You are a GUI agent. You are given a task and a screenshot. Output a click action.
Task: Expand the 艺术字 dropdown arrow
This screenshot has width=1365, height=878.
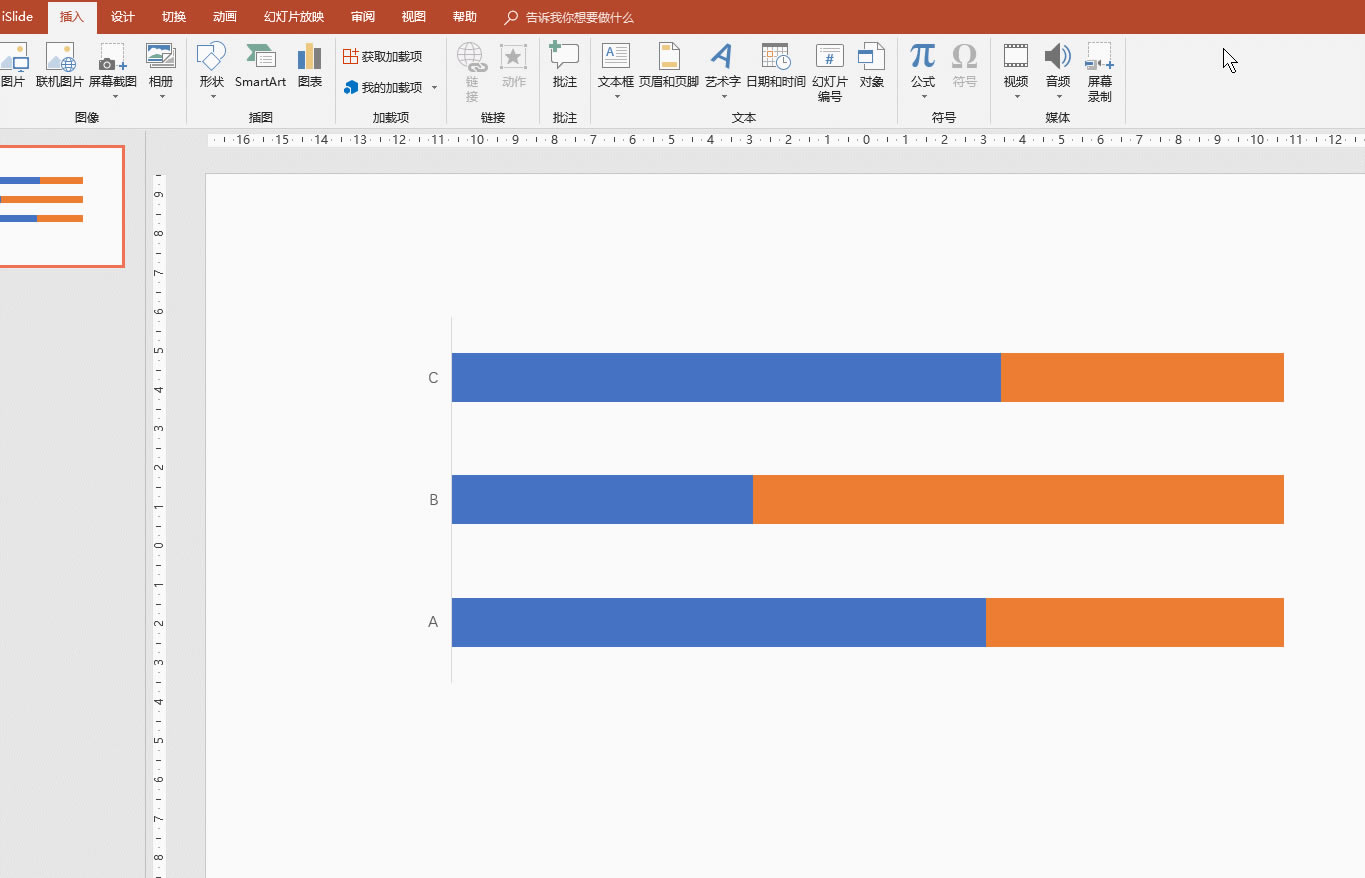tap(723, 97)
